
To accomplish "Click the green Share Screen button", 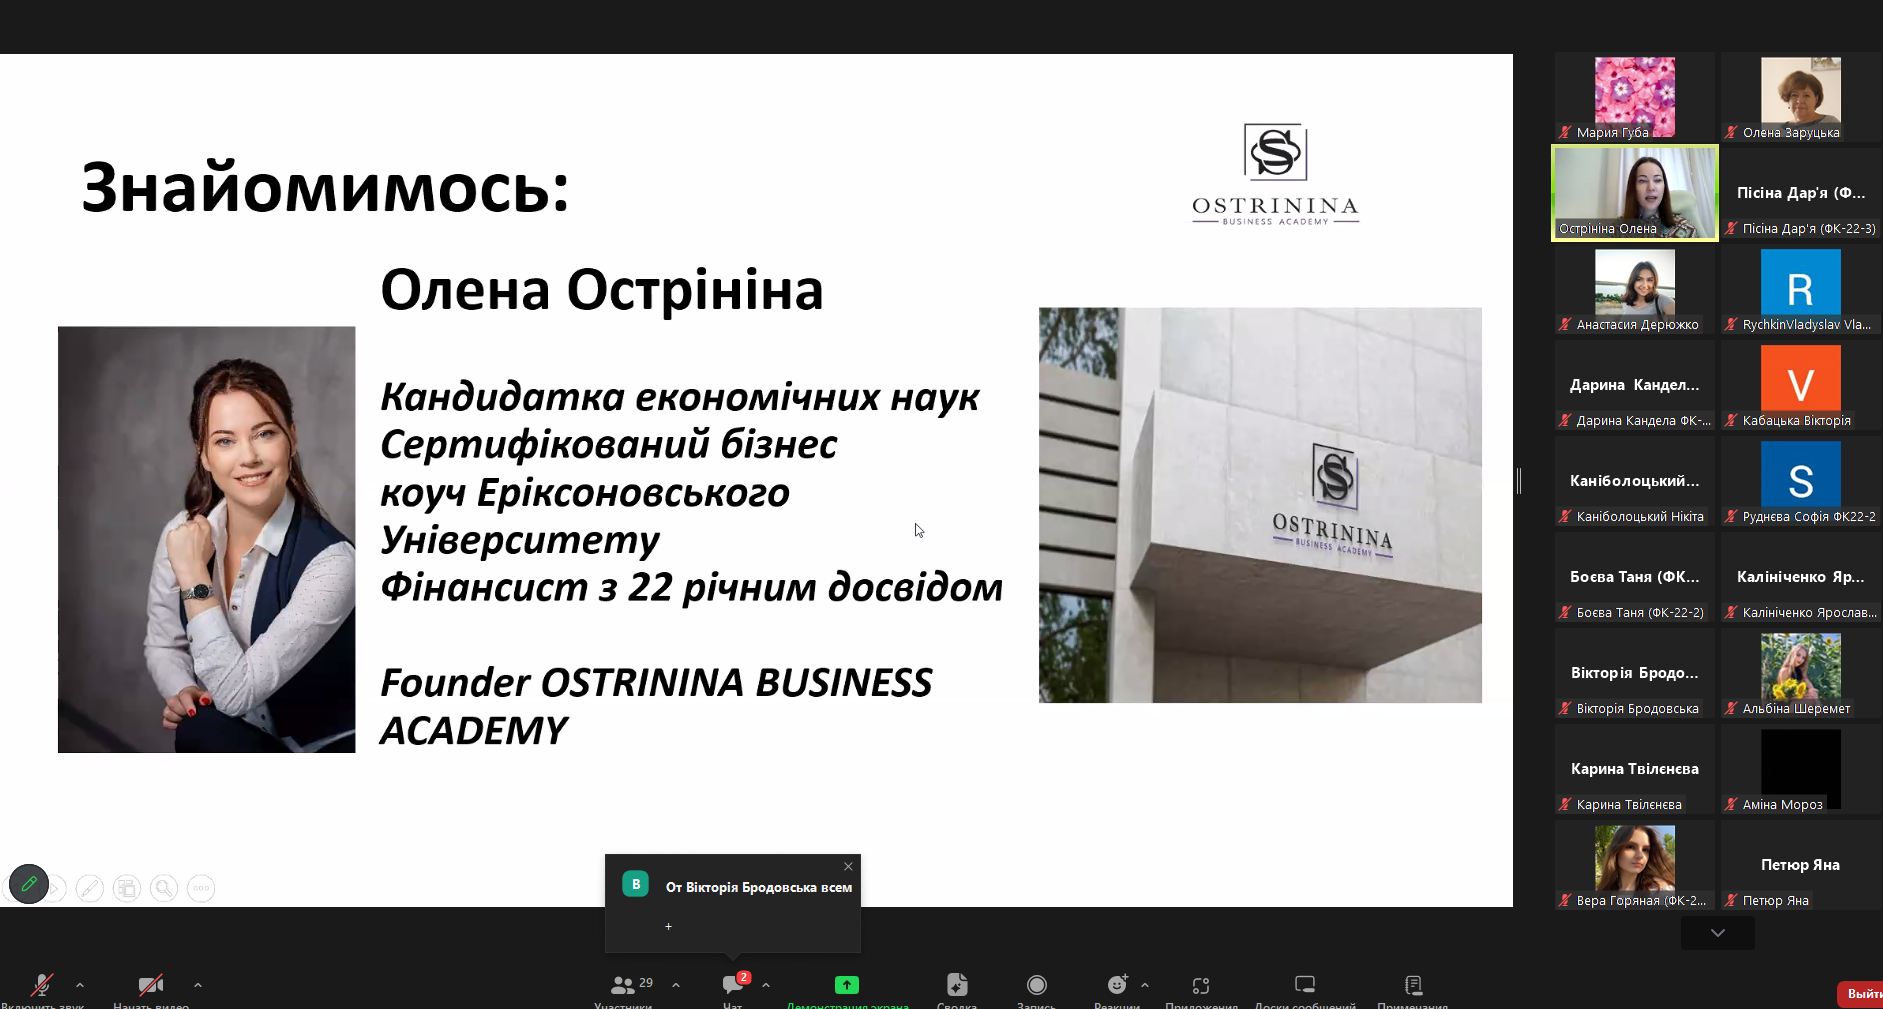I will (x=847, y=985).
